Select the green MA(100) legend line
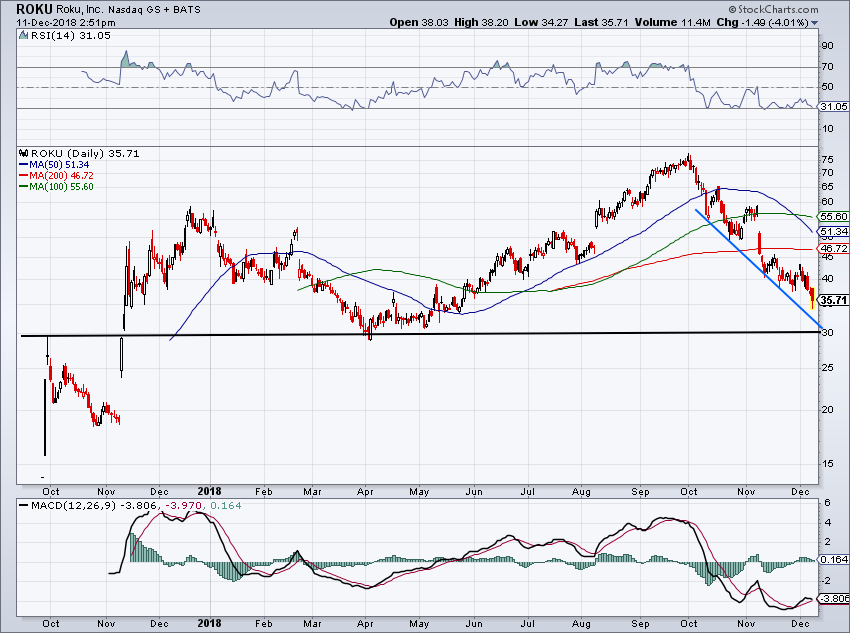850x633 pixels. pos(23,186)
